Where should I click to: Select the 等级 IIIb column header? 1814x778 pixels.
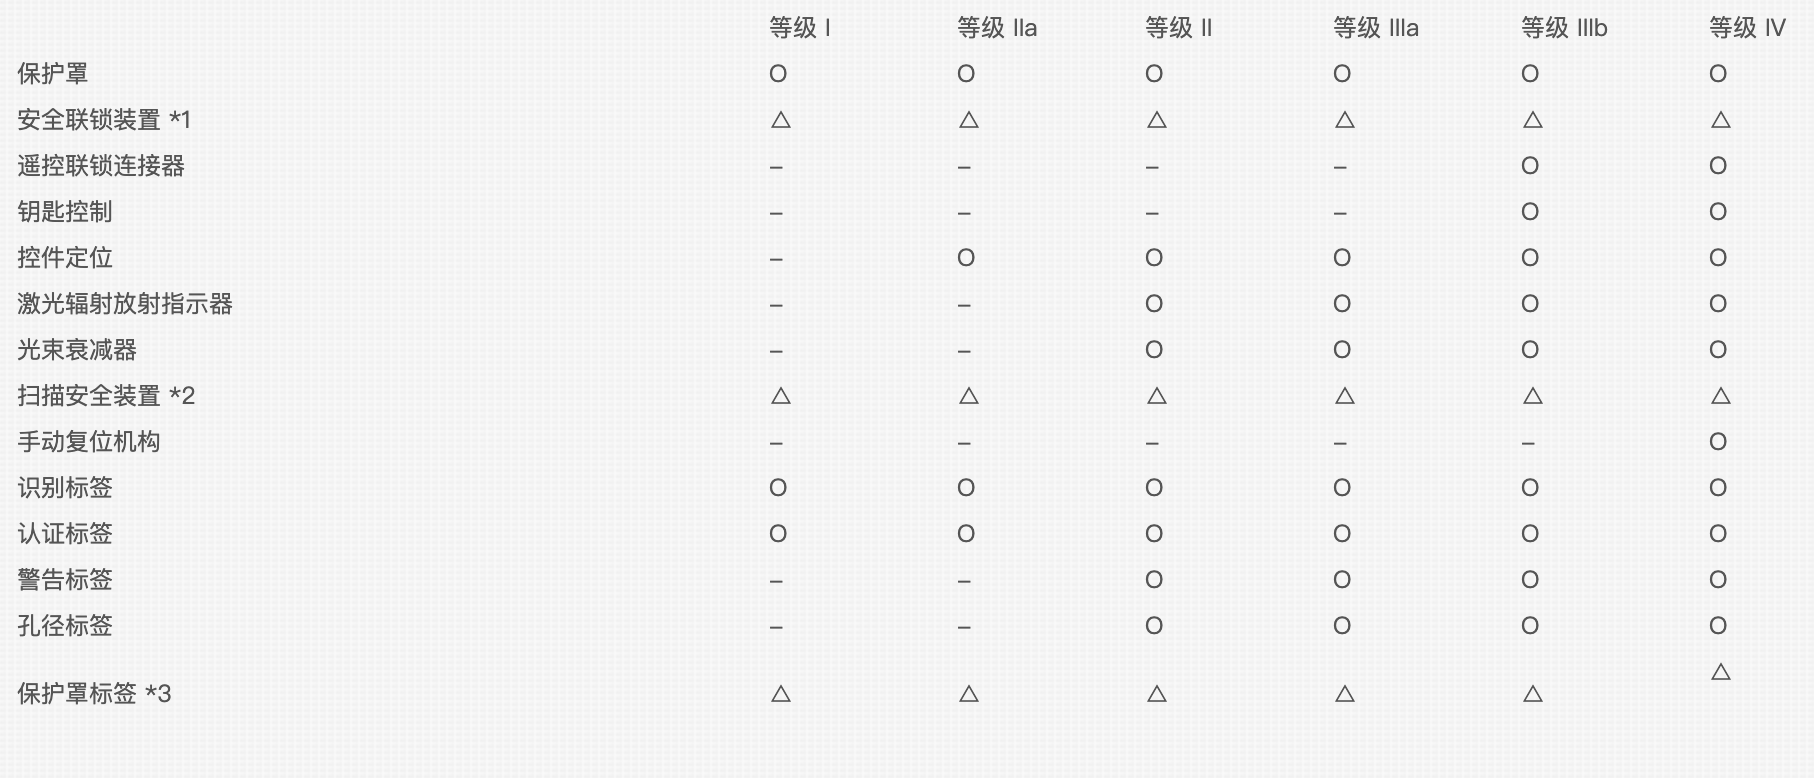click(x=1564, y=28)
